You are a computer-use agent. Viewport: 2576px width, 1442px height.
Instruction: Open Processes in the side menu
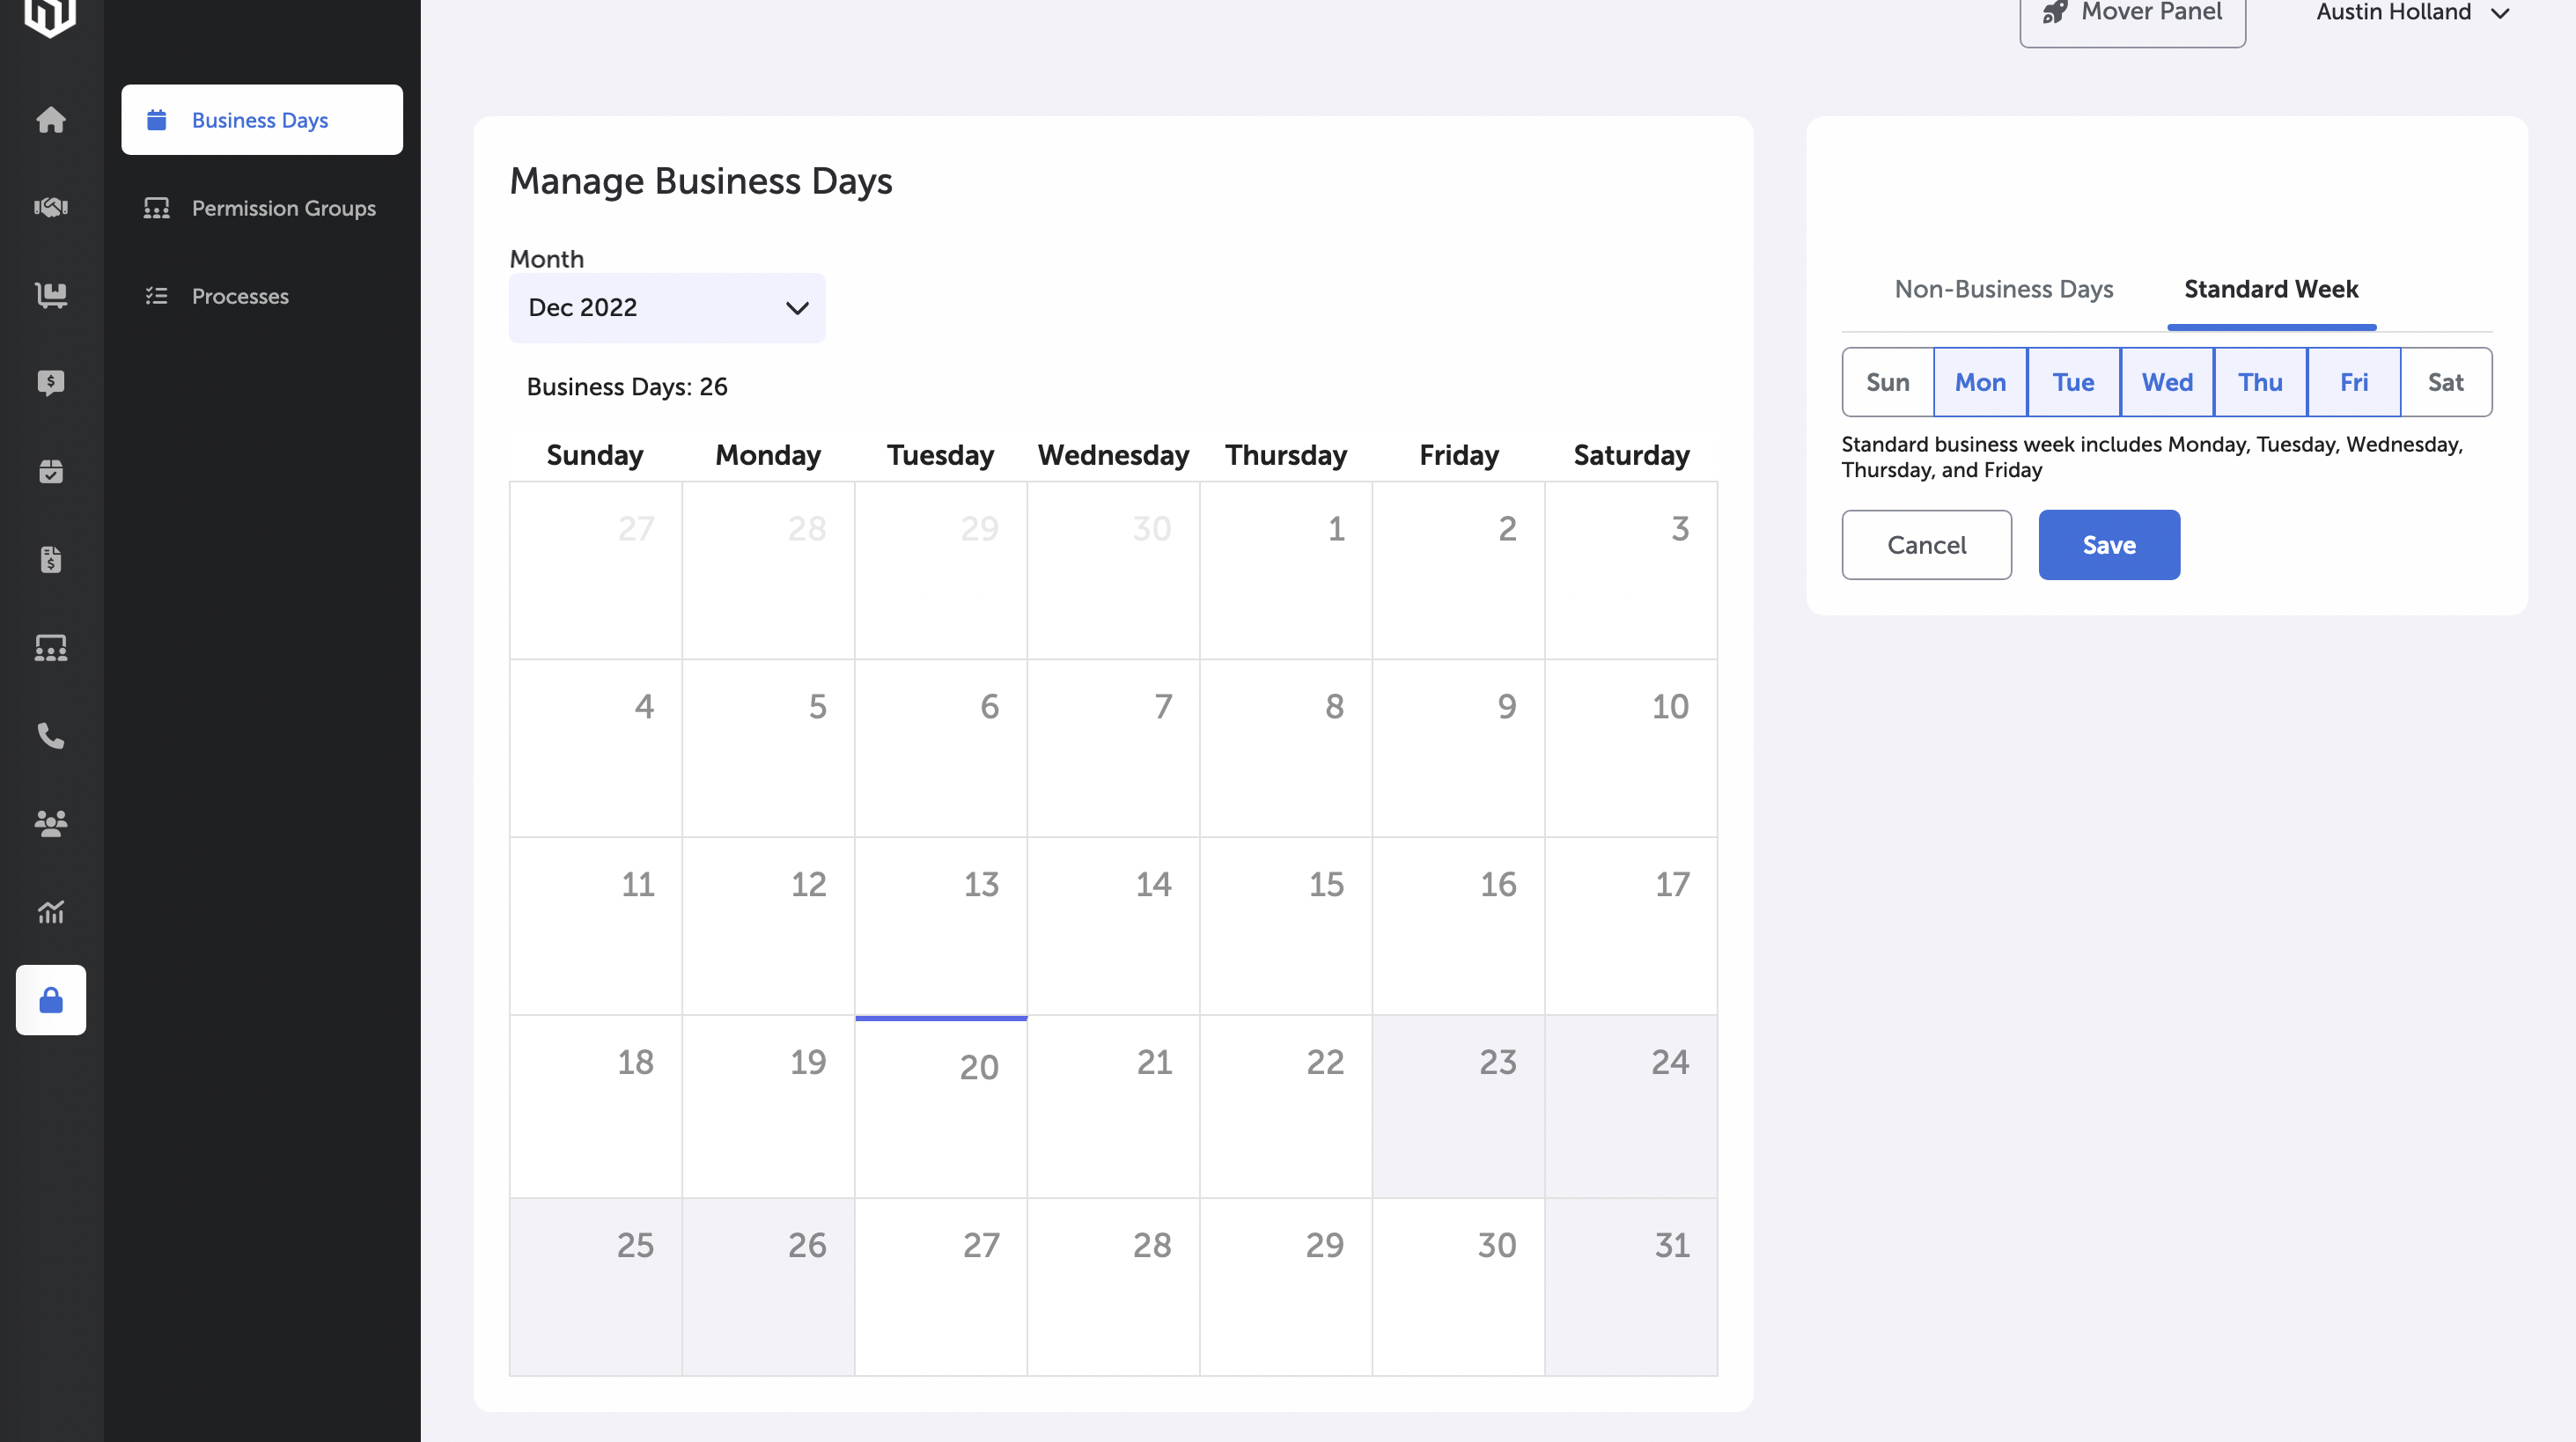pos(262,296)
